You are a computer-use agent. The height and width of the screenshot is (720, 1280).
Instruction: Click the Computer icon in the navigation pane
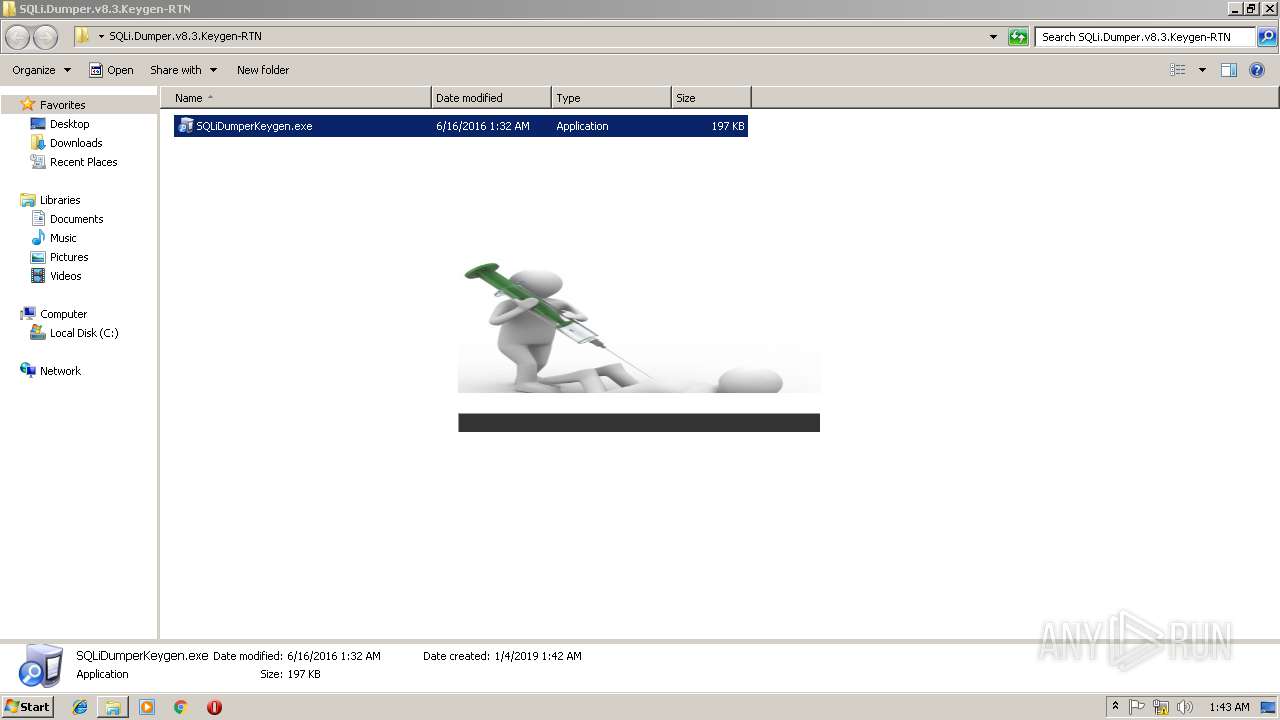click(28, 314)
